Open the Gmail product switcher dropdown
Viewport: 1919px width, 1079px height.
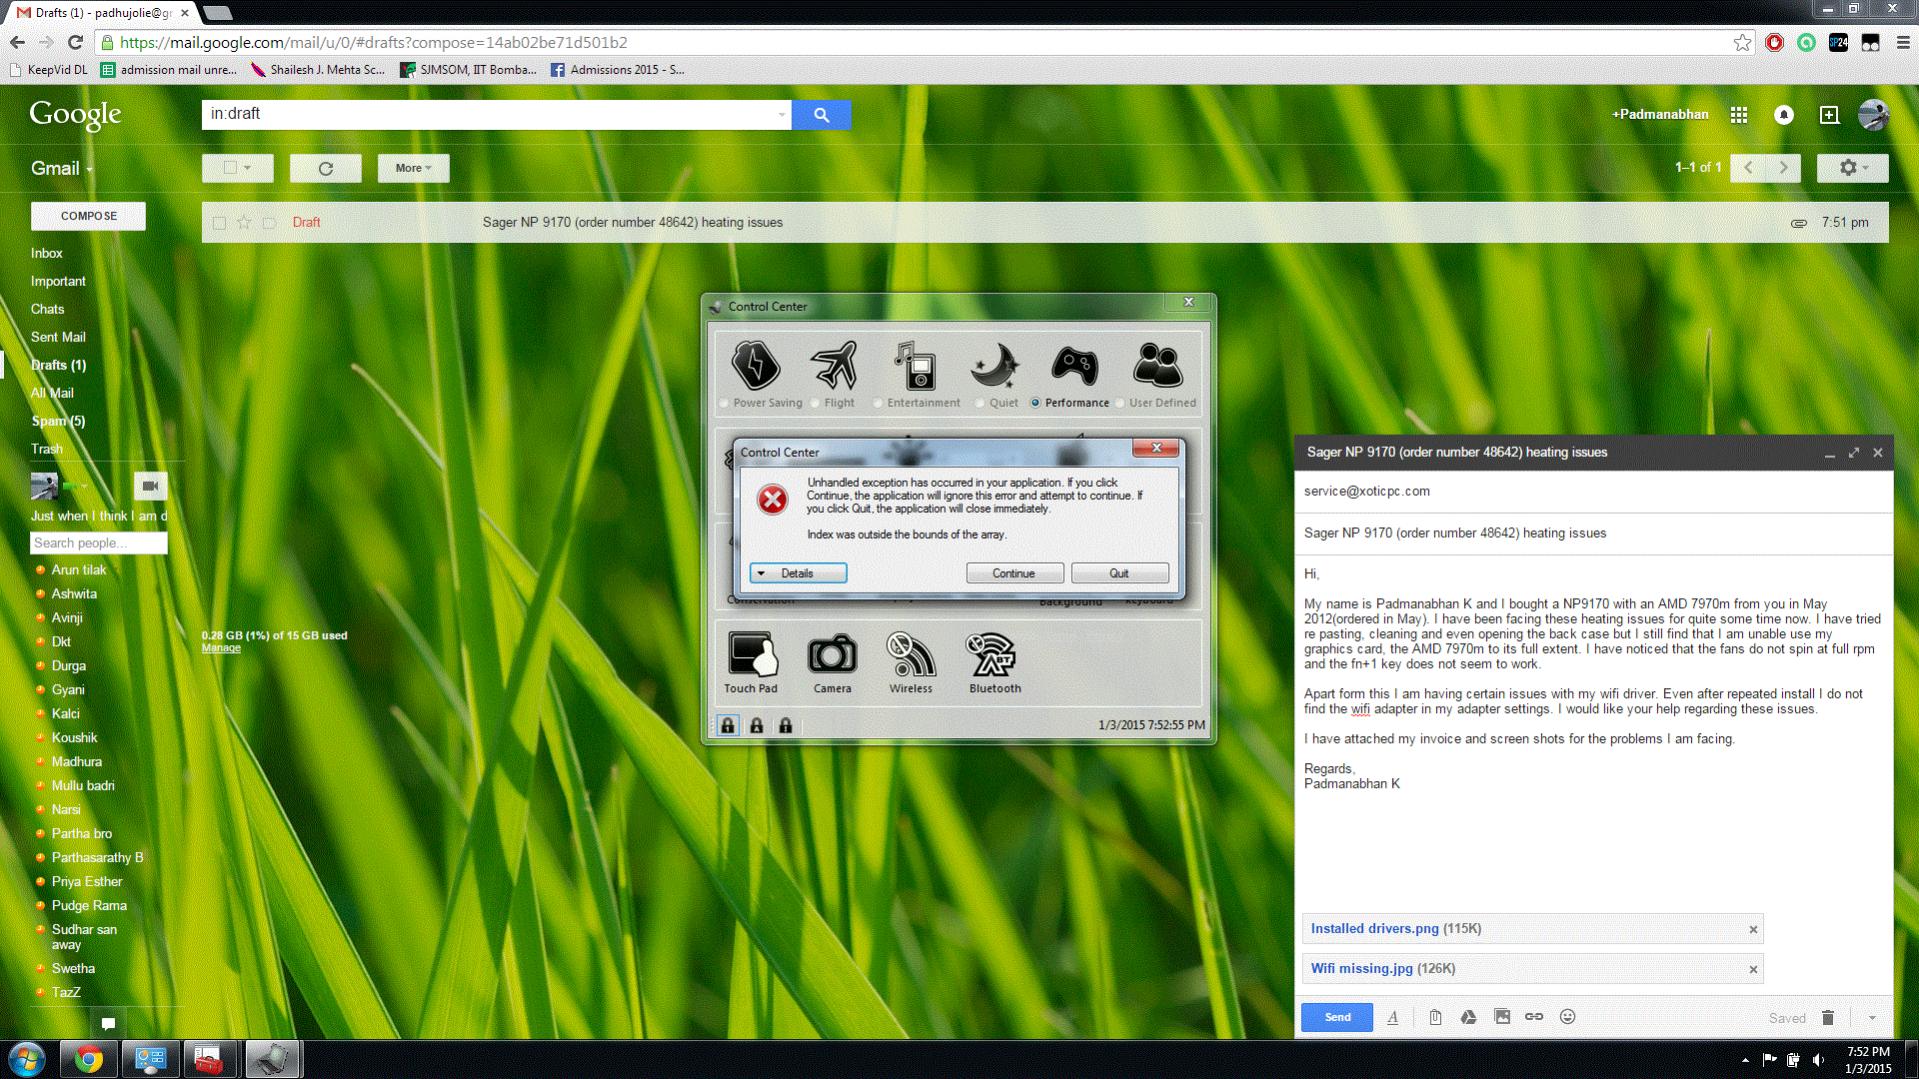pos(61,168)
